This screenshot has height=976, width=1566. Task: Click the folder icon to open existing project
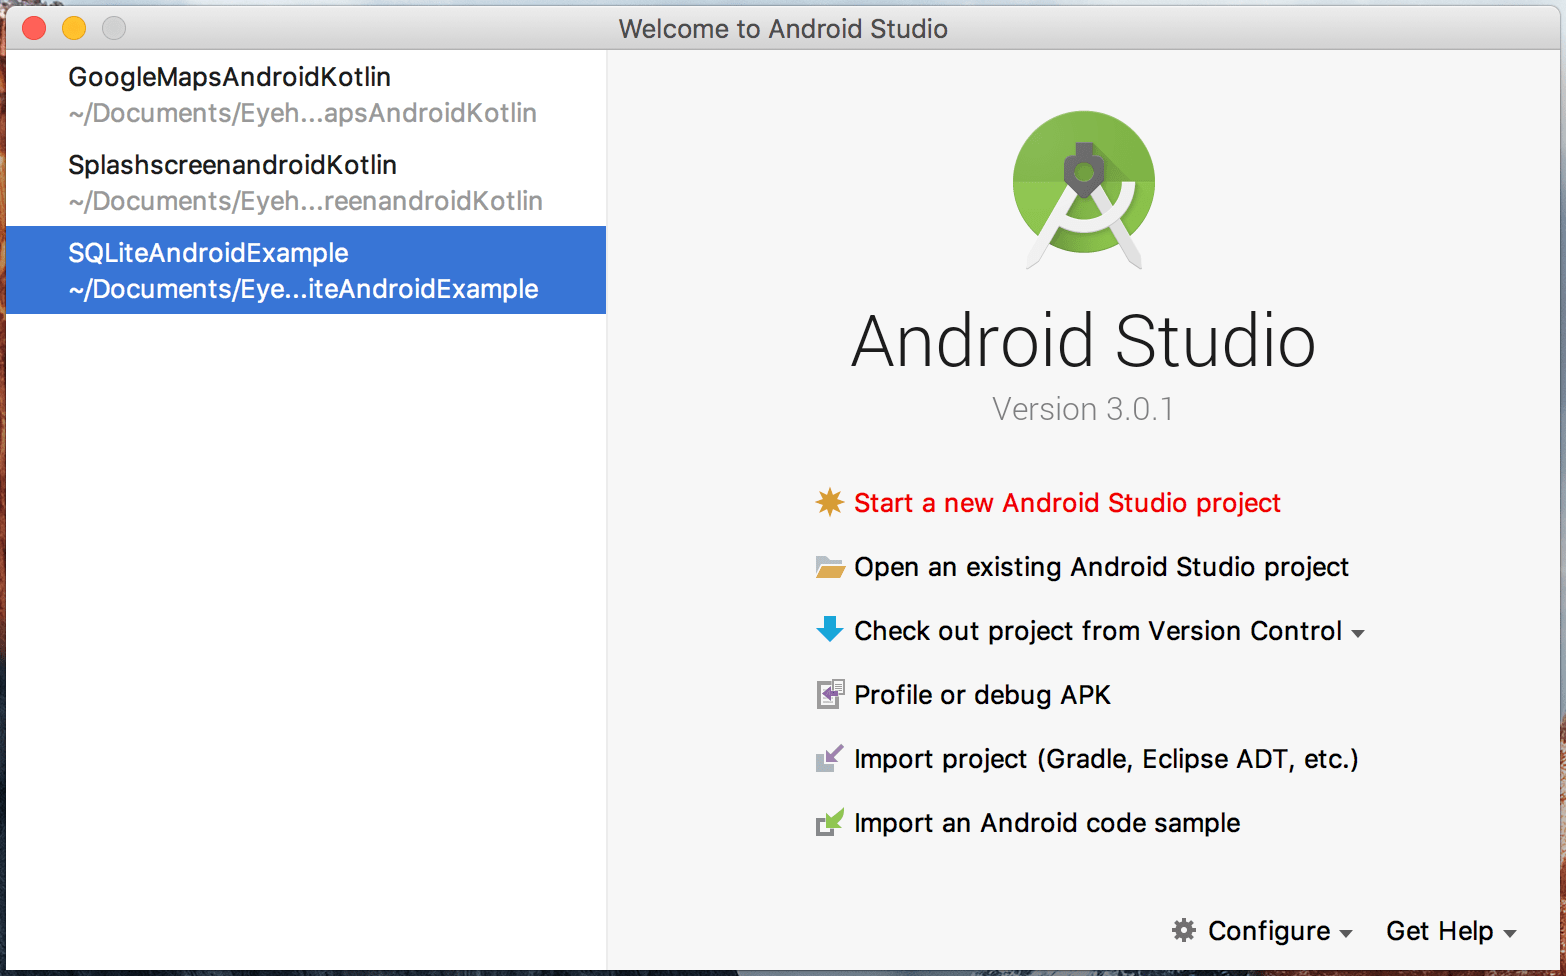829,566
